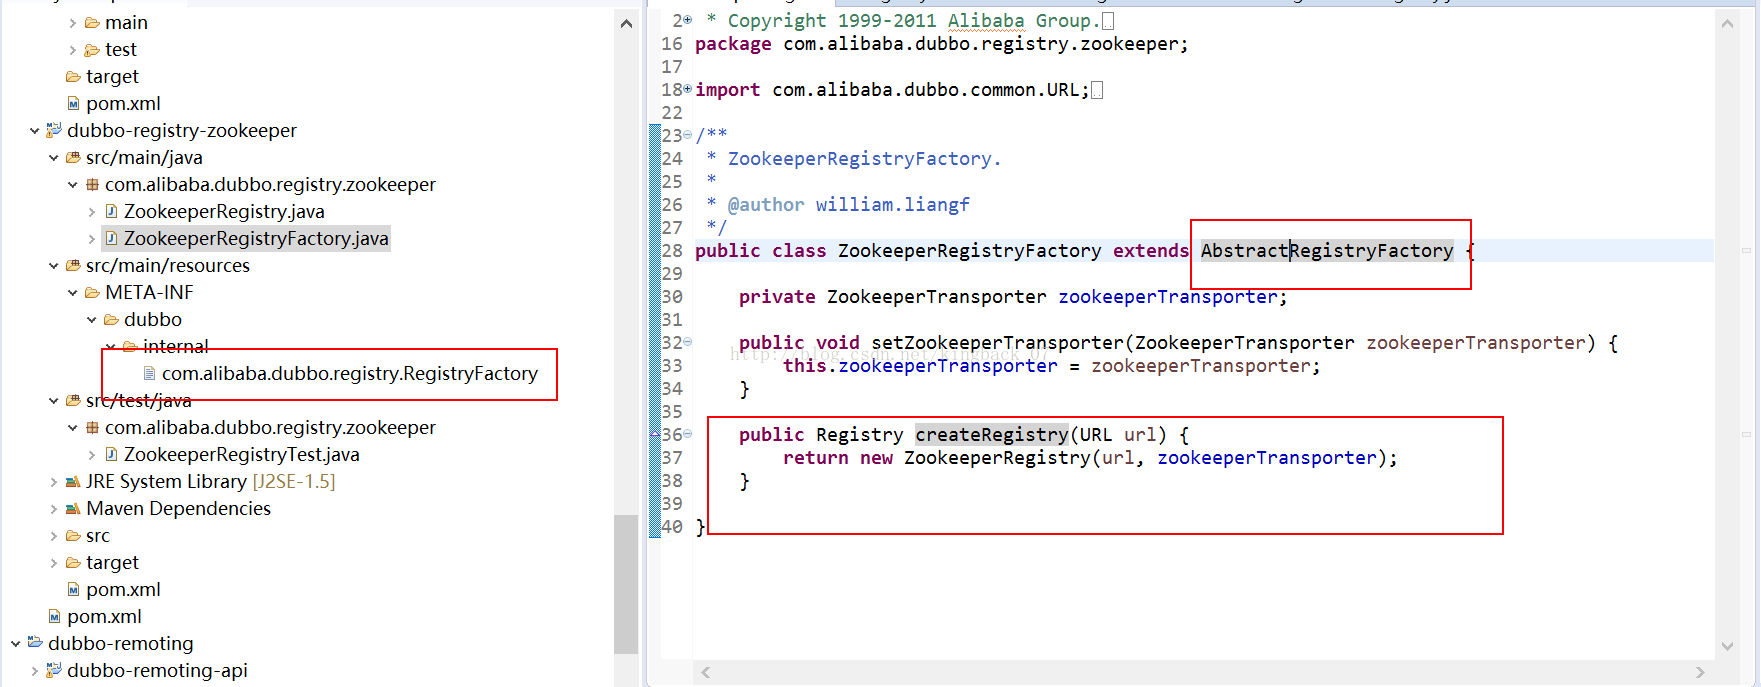Image resolution: width=1761 pixels, height=687 pixels.
Task: Click the src/main/resources folder icon
Action: pos(73,265)
